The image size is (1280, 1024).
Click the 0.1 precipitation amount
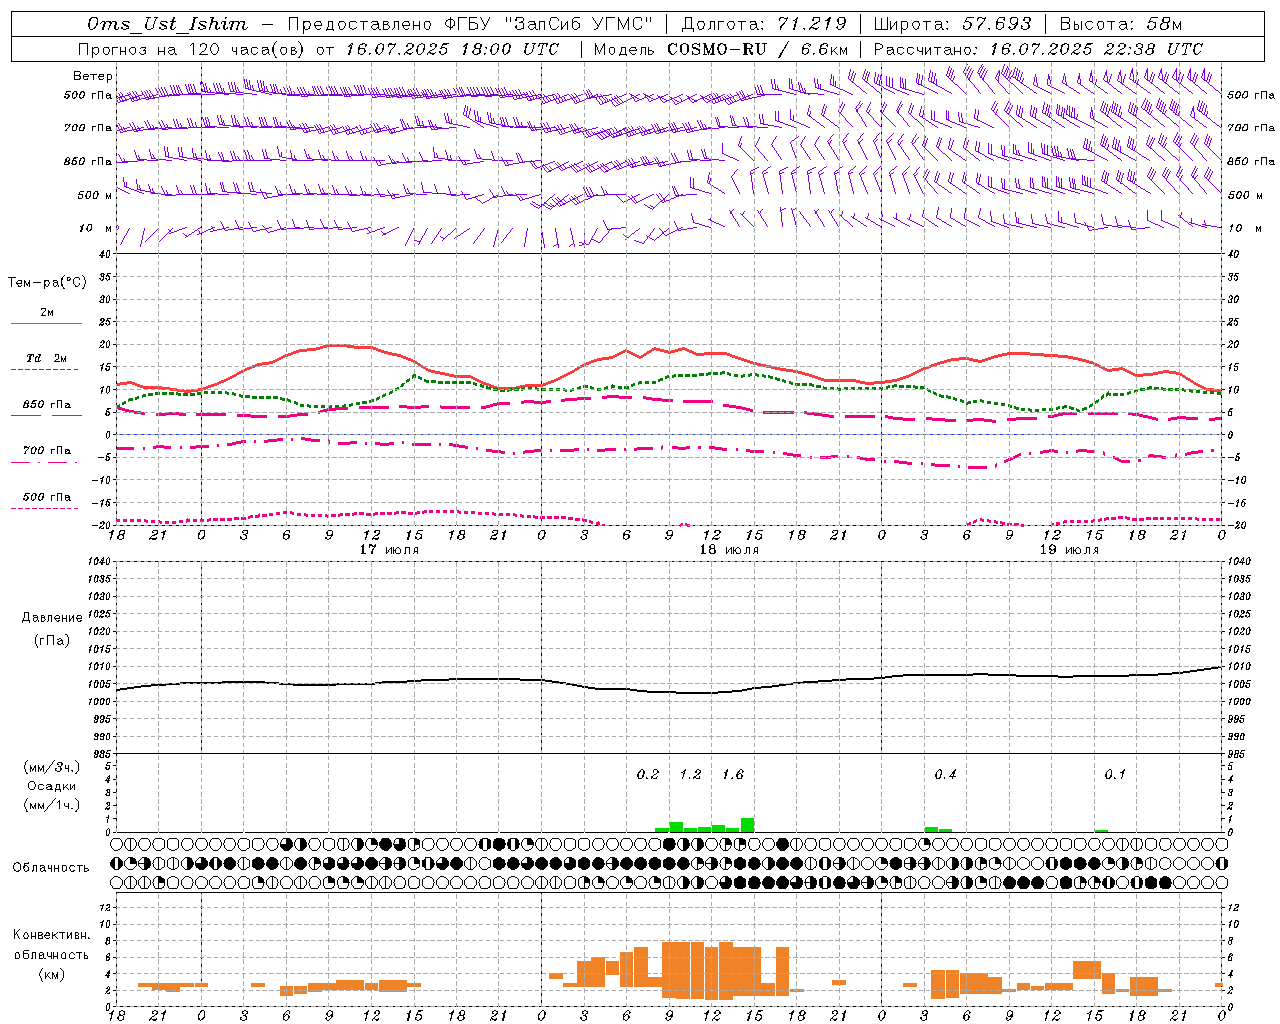pos(1115,775)
